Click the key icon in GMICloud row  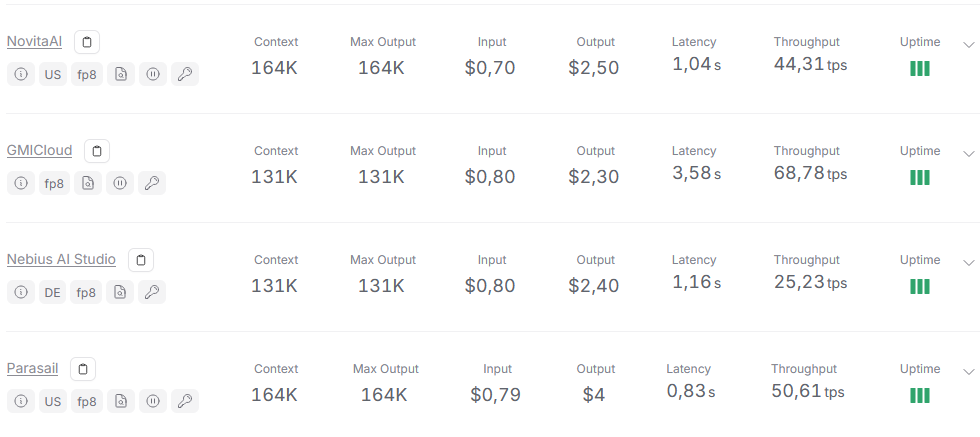tap(152, 183)
